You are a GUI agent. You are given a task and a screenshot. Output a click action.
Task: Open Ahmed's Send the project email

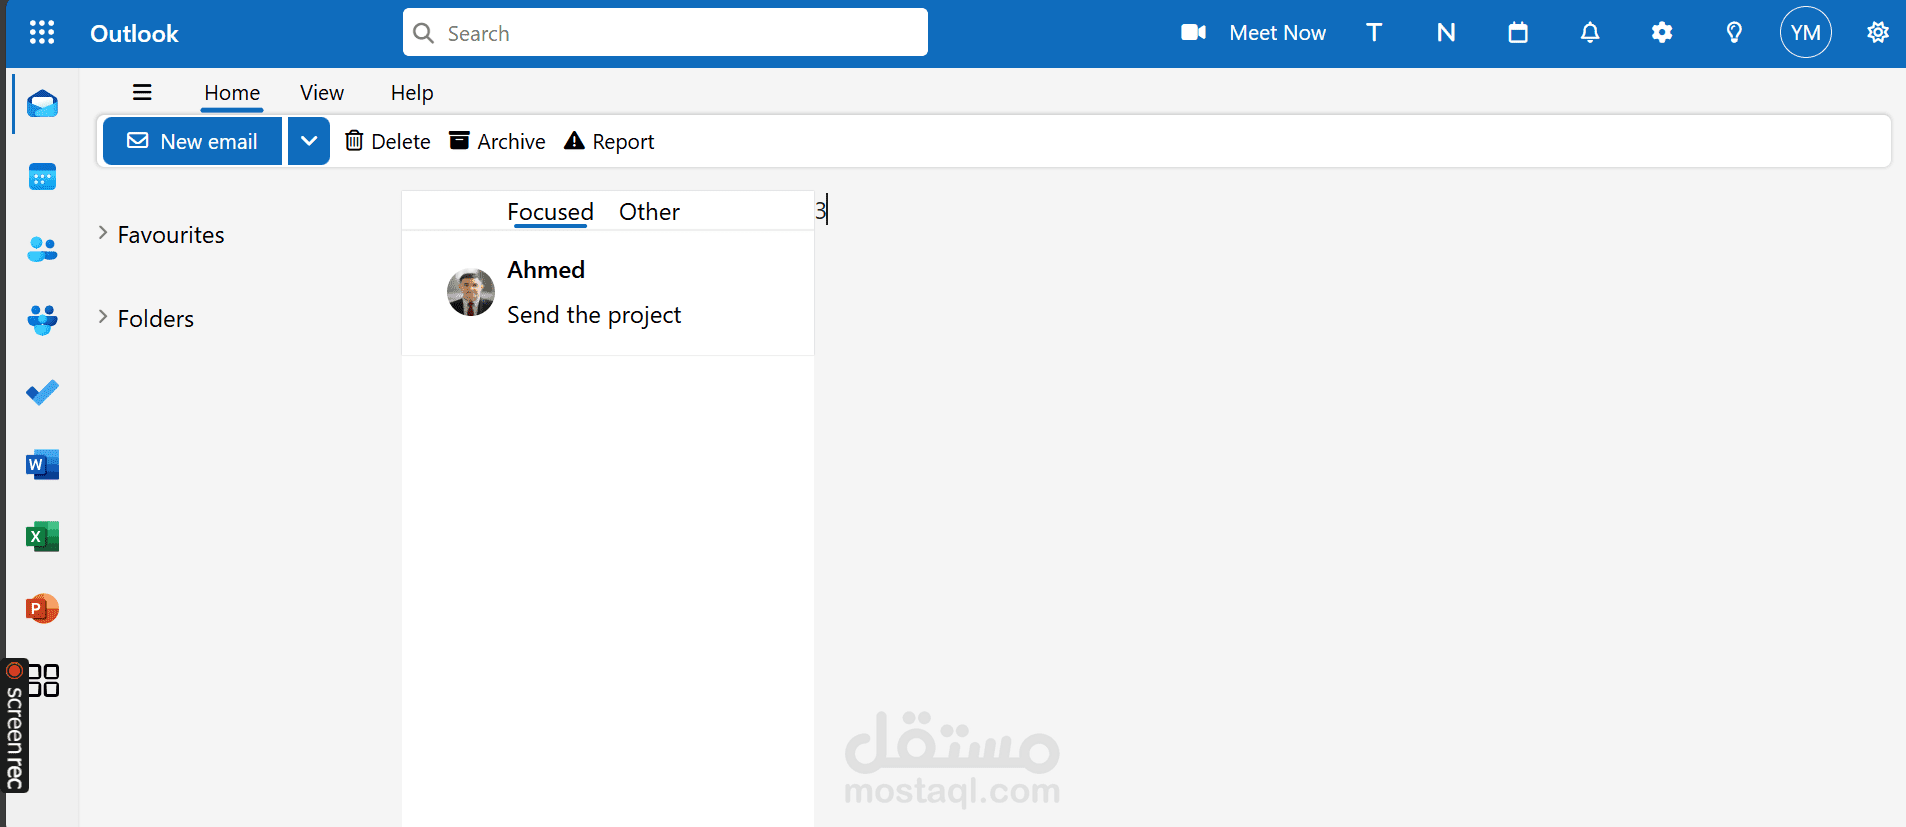tap(608, 293)
